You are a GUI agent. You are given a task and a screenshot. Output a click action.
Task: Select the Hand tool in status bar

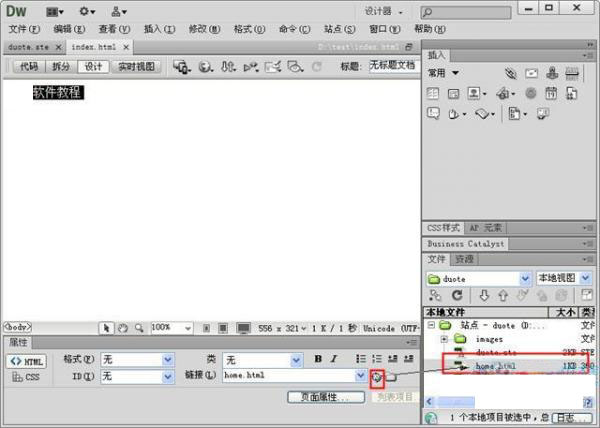pos(123,328)
